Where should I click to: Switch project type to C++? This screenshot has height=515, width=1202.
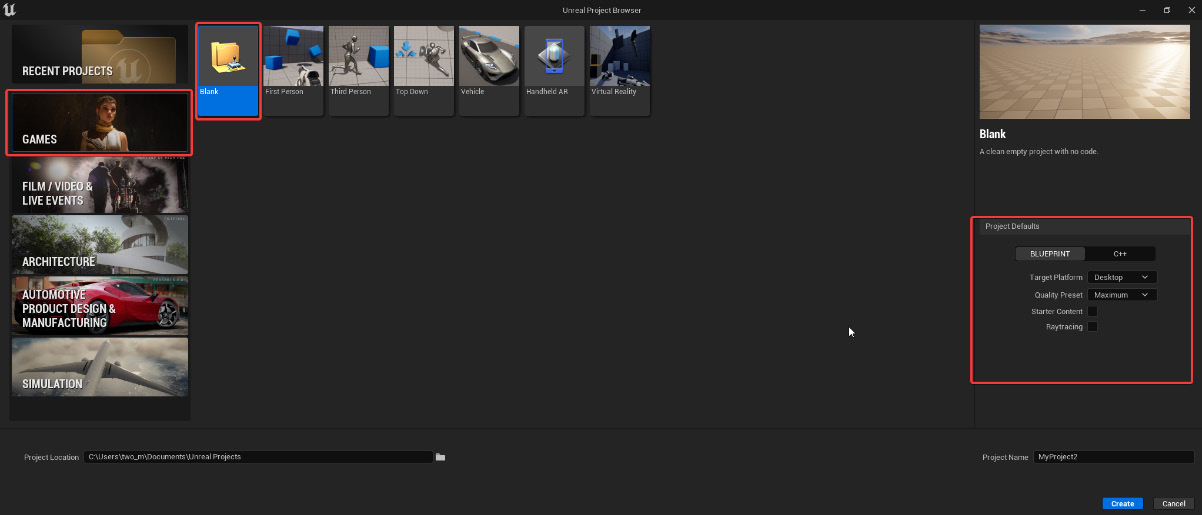1120,254
